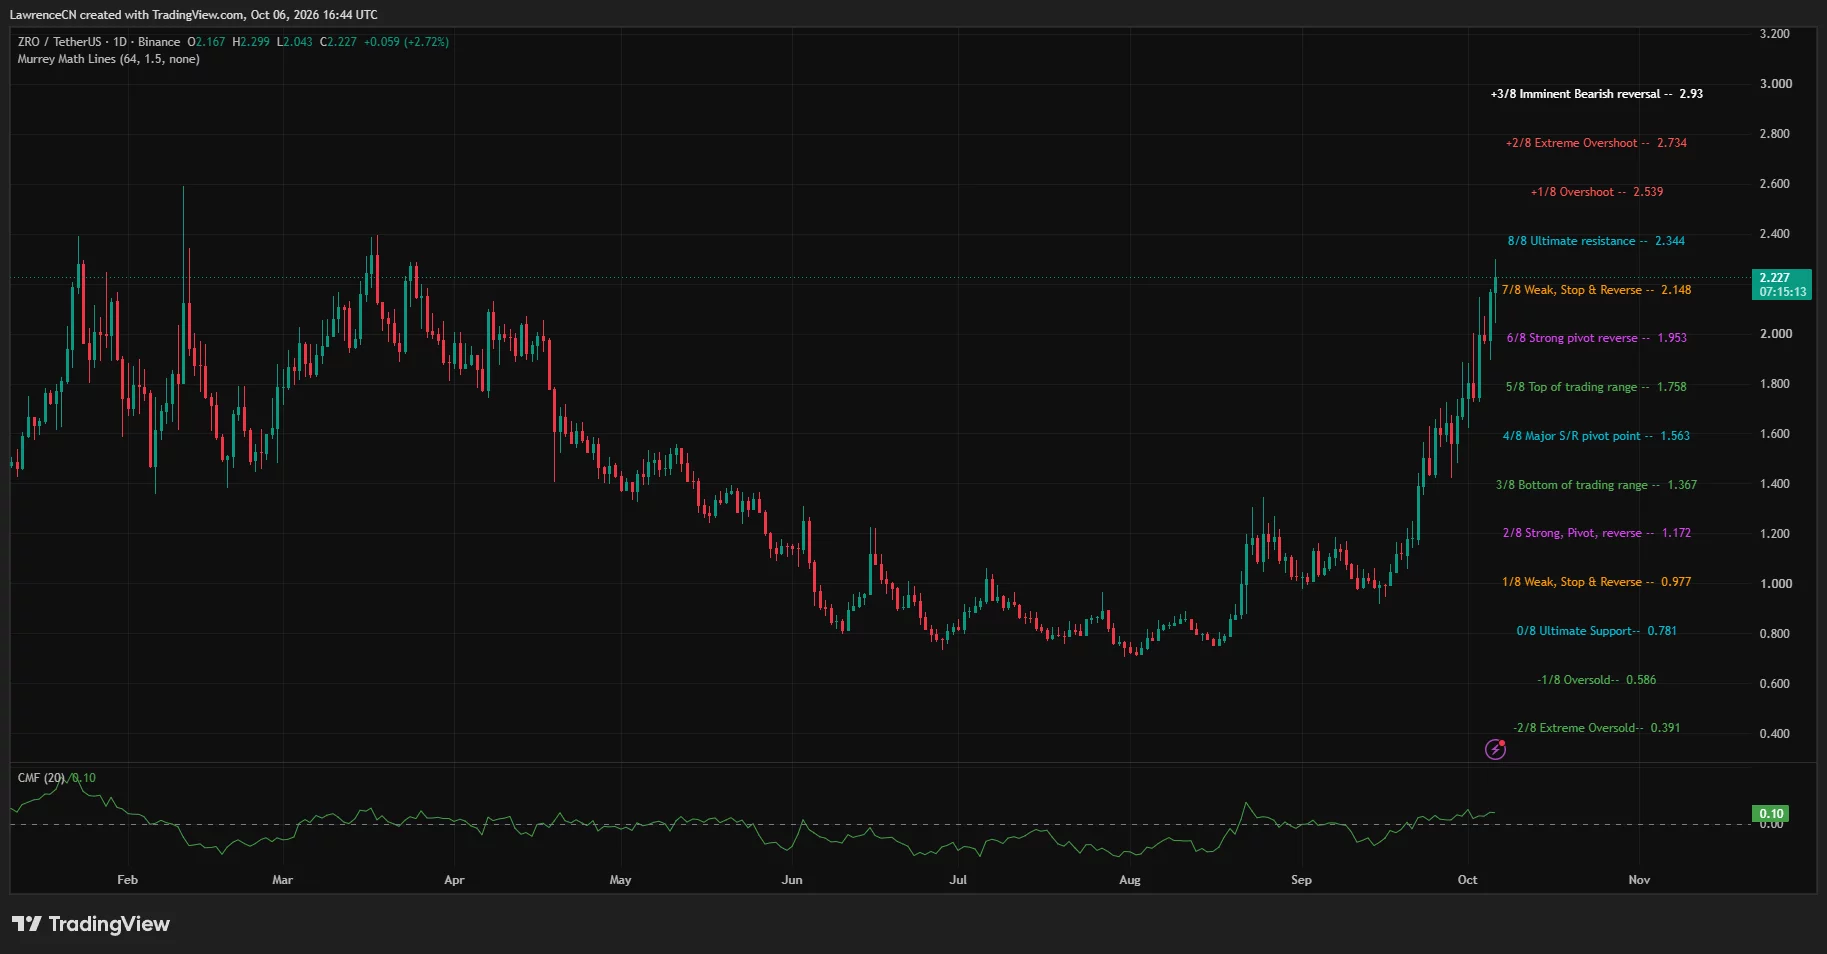Click the +0.059 (+2.72%) change value
This screenshot has width=1827, height=954.
(x=406, y=42)
